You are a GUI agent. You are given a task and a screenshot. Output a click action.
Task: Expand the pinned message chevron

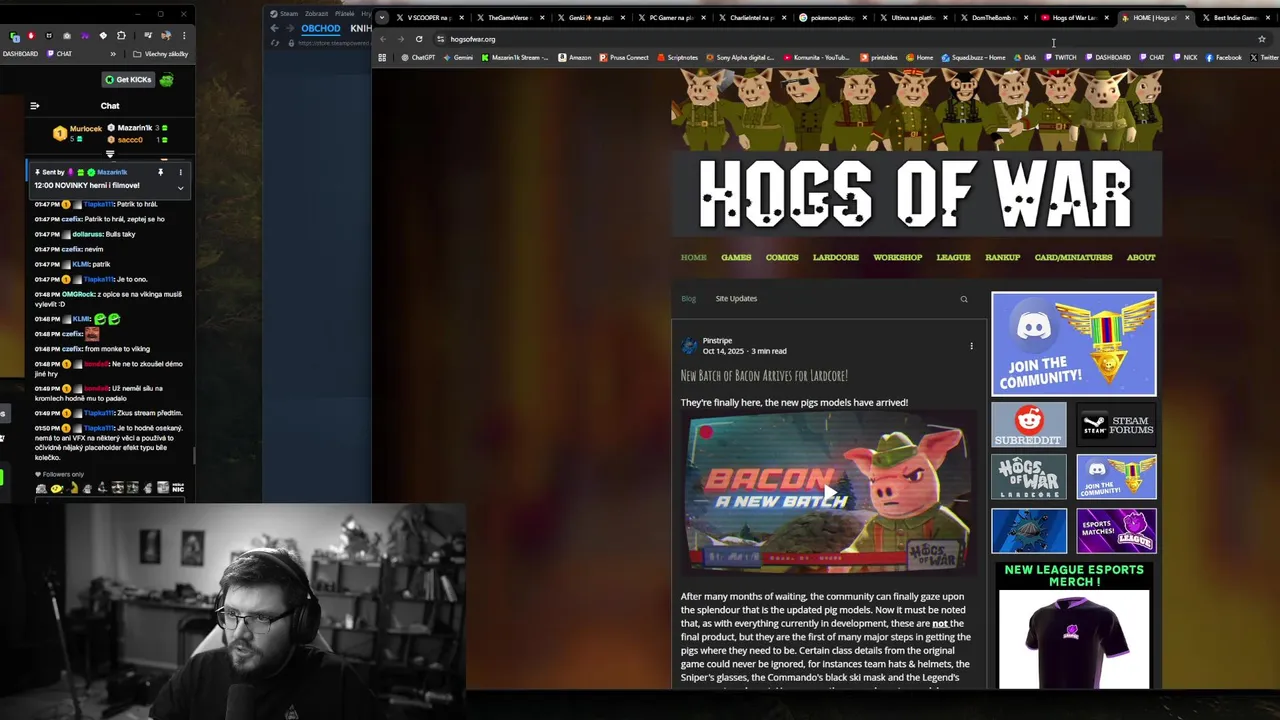180,187
